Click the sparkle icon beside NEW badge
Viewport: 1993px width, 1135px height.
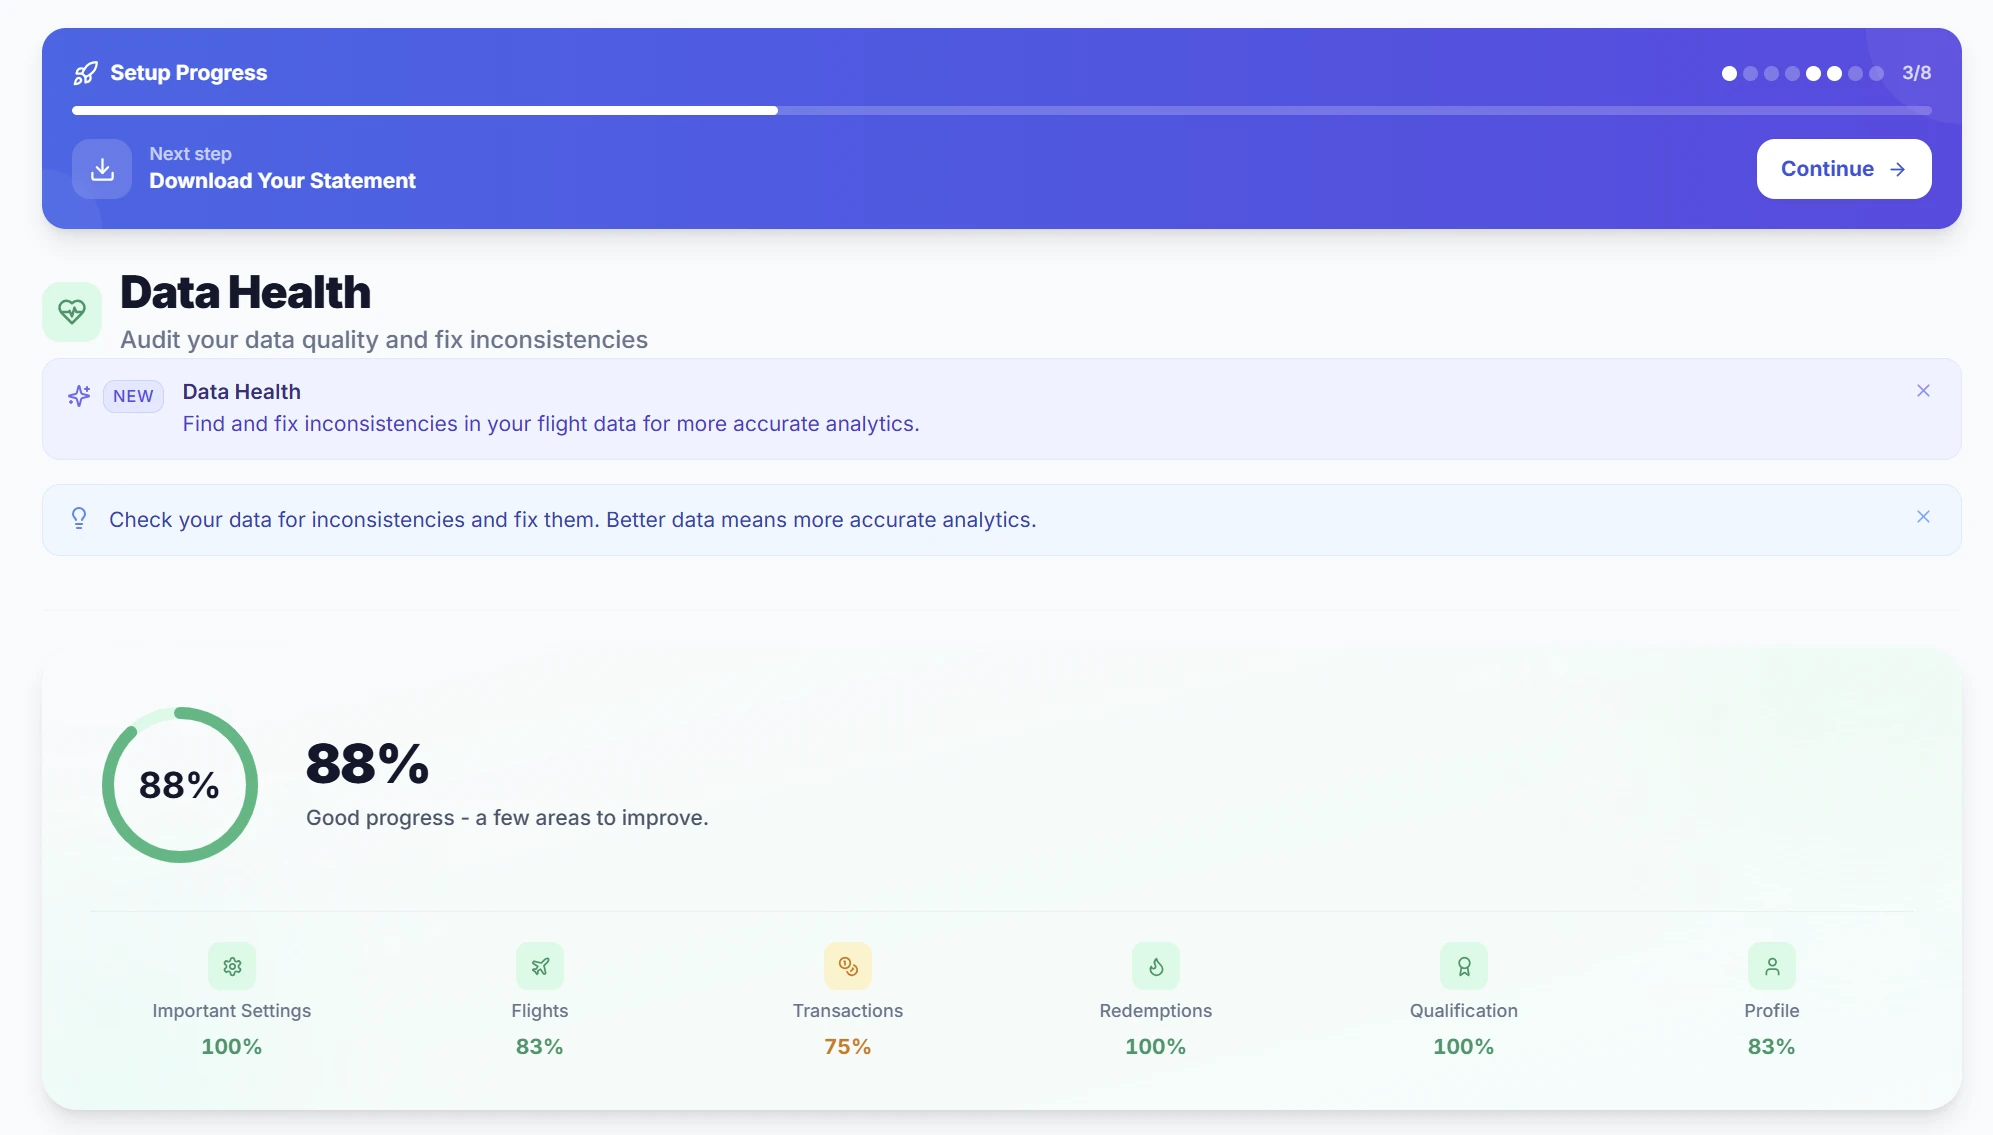tap(79, 395)
